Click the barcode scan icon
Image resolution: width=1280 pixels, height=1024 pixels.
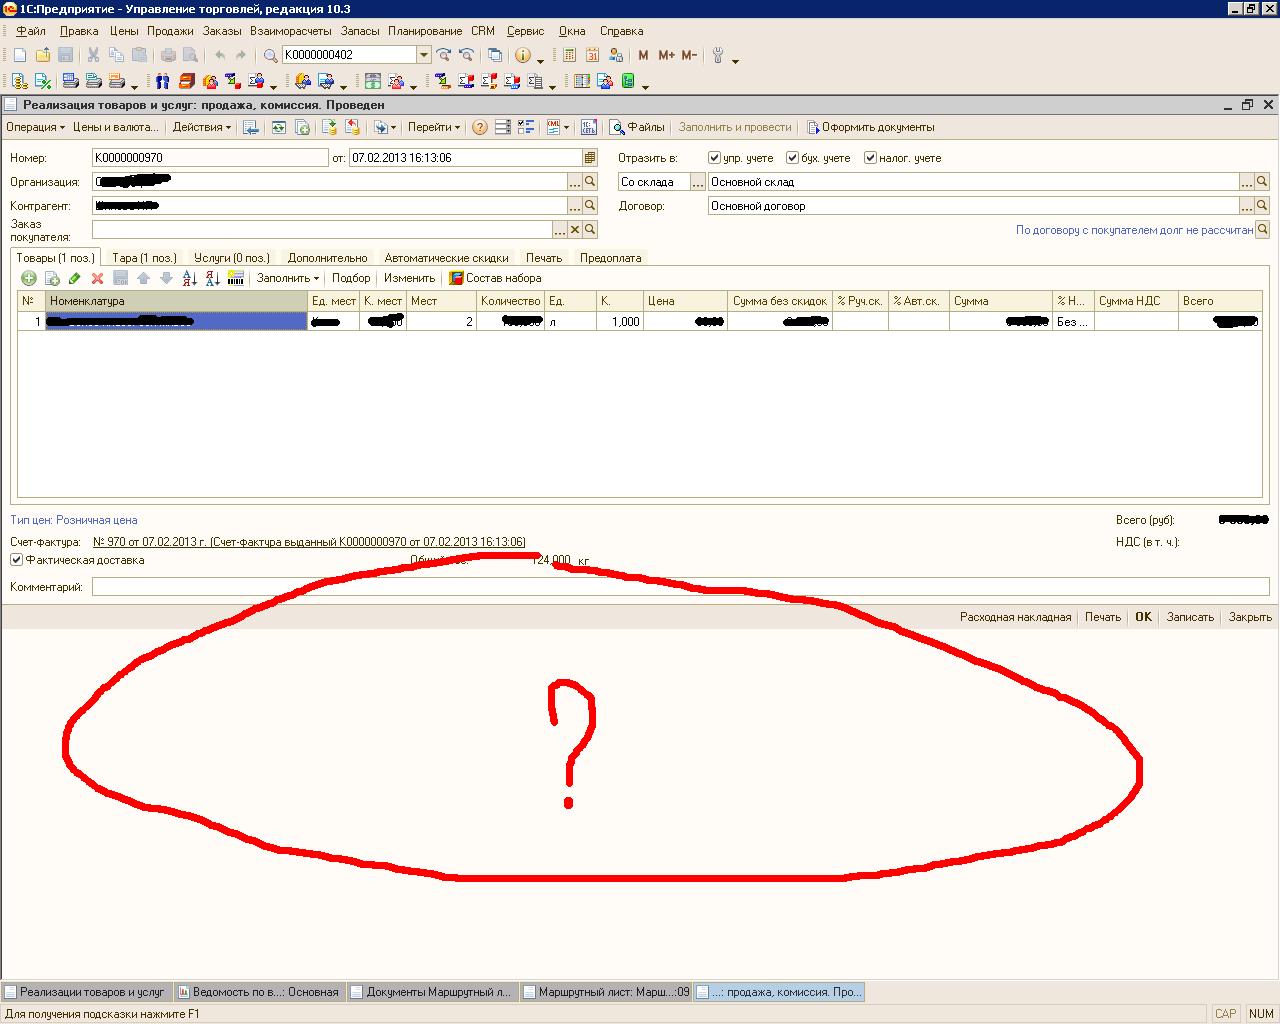coord(236,279)
